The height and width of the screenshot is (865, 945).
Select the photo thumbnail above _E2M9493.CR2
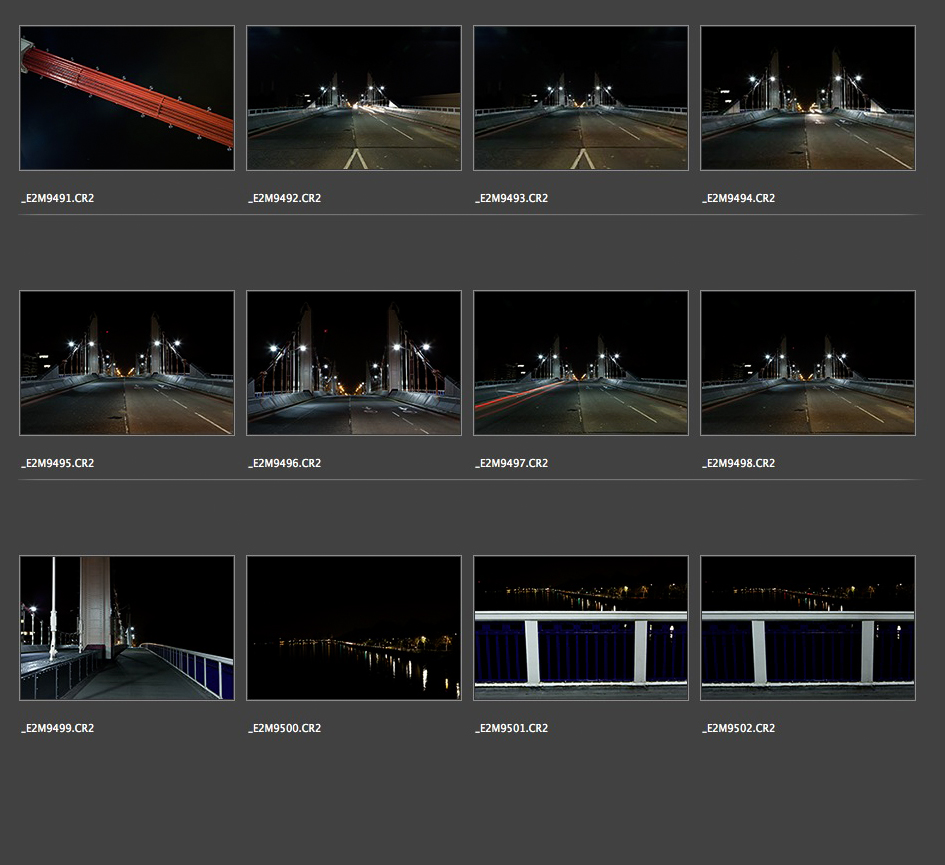[581, 98]
